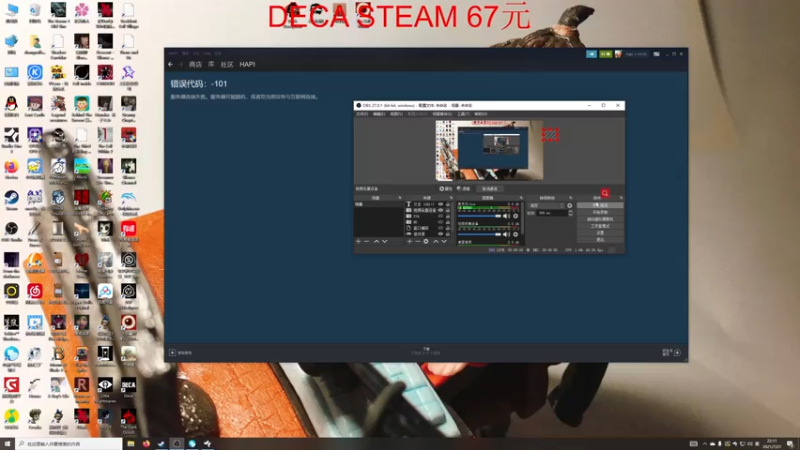Move scene down in OBS scenes list
Screen dimensions: 800x450
pyautogui.click(x=385, y=241)
